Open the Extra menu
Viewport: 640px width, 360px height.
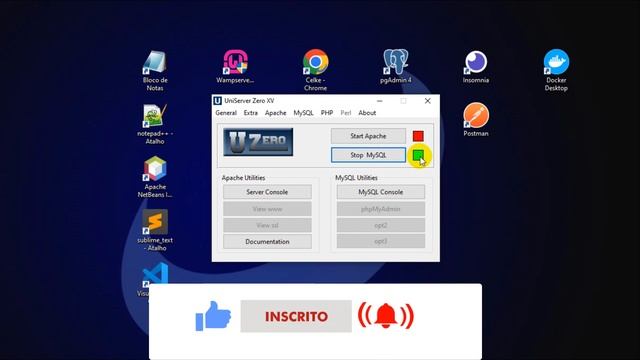(x=251, y=113)
